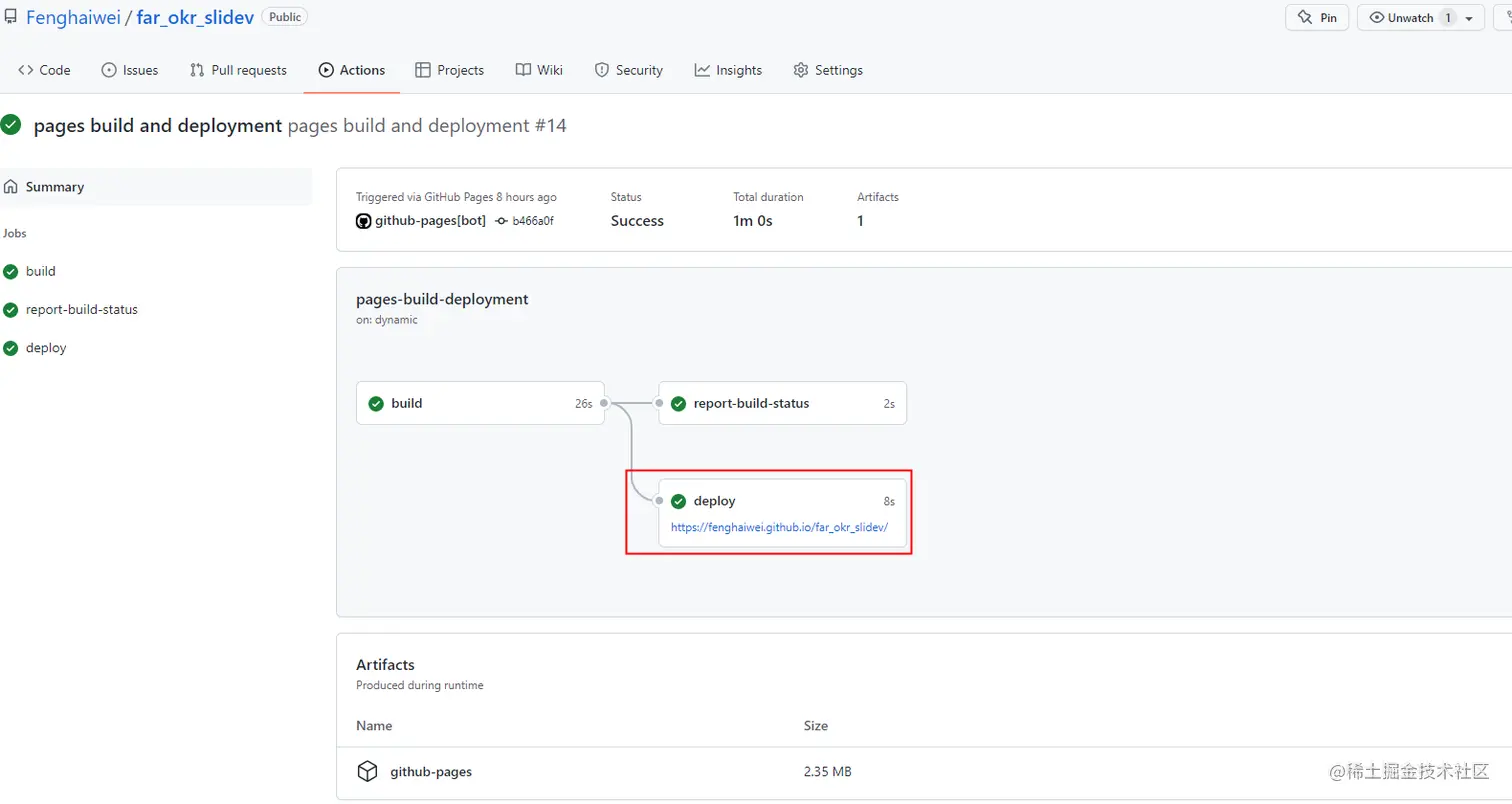Click the Name column header in Artifacts
1512x804 pixels.
374,726
